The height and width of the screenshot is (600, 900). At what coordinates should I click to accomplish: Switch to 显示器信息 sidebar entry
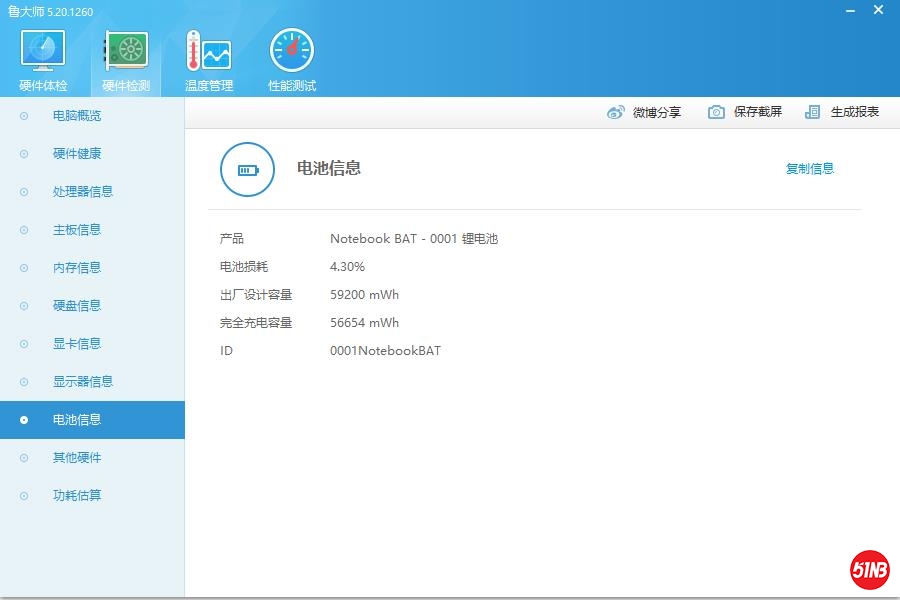pyautogui.click(x=82, y=382)
